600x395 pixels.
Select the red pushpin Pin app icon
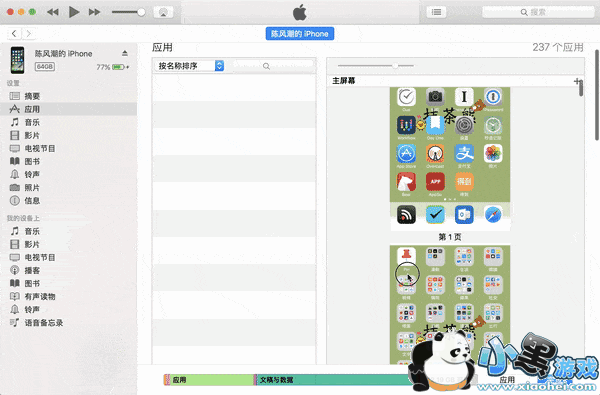click(406, 257)
